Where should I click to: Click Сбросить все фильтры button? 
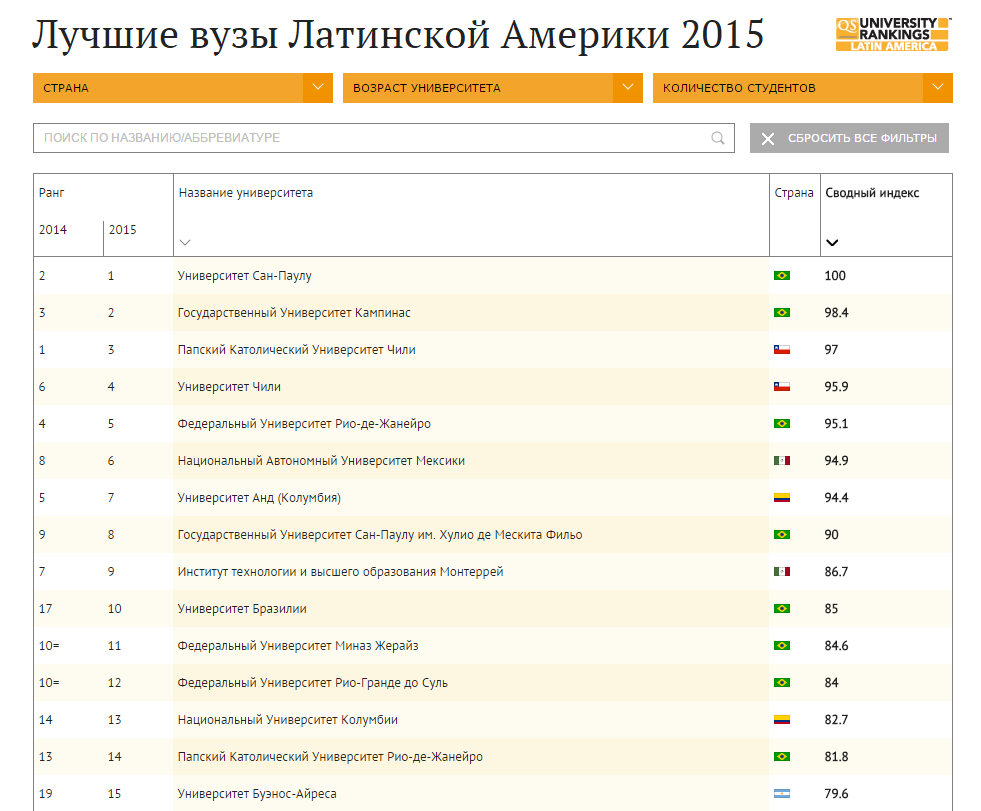(849, 138)
